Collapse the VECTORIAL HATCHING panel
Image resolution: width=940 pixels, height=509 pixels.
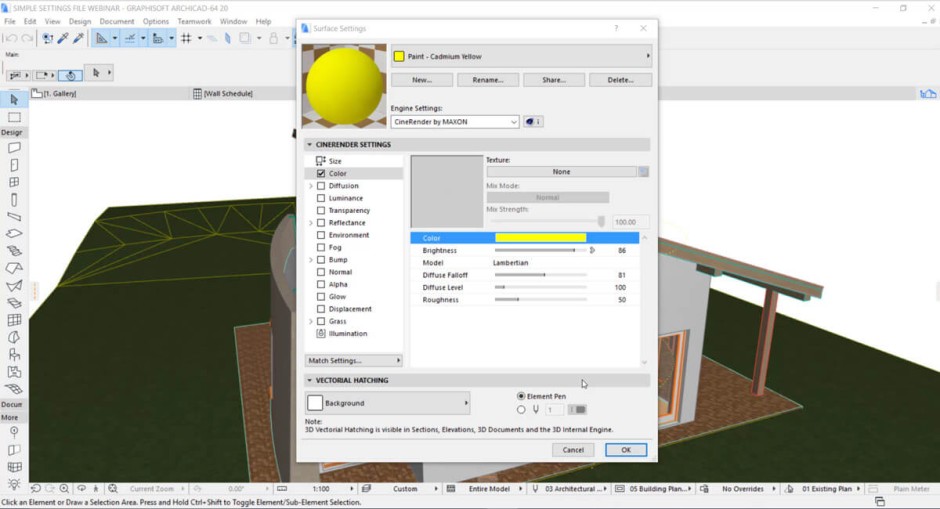pos(309,380)
